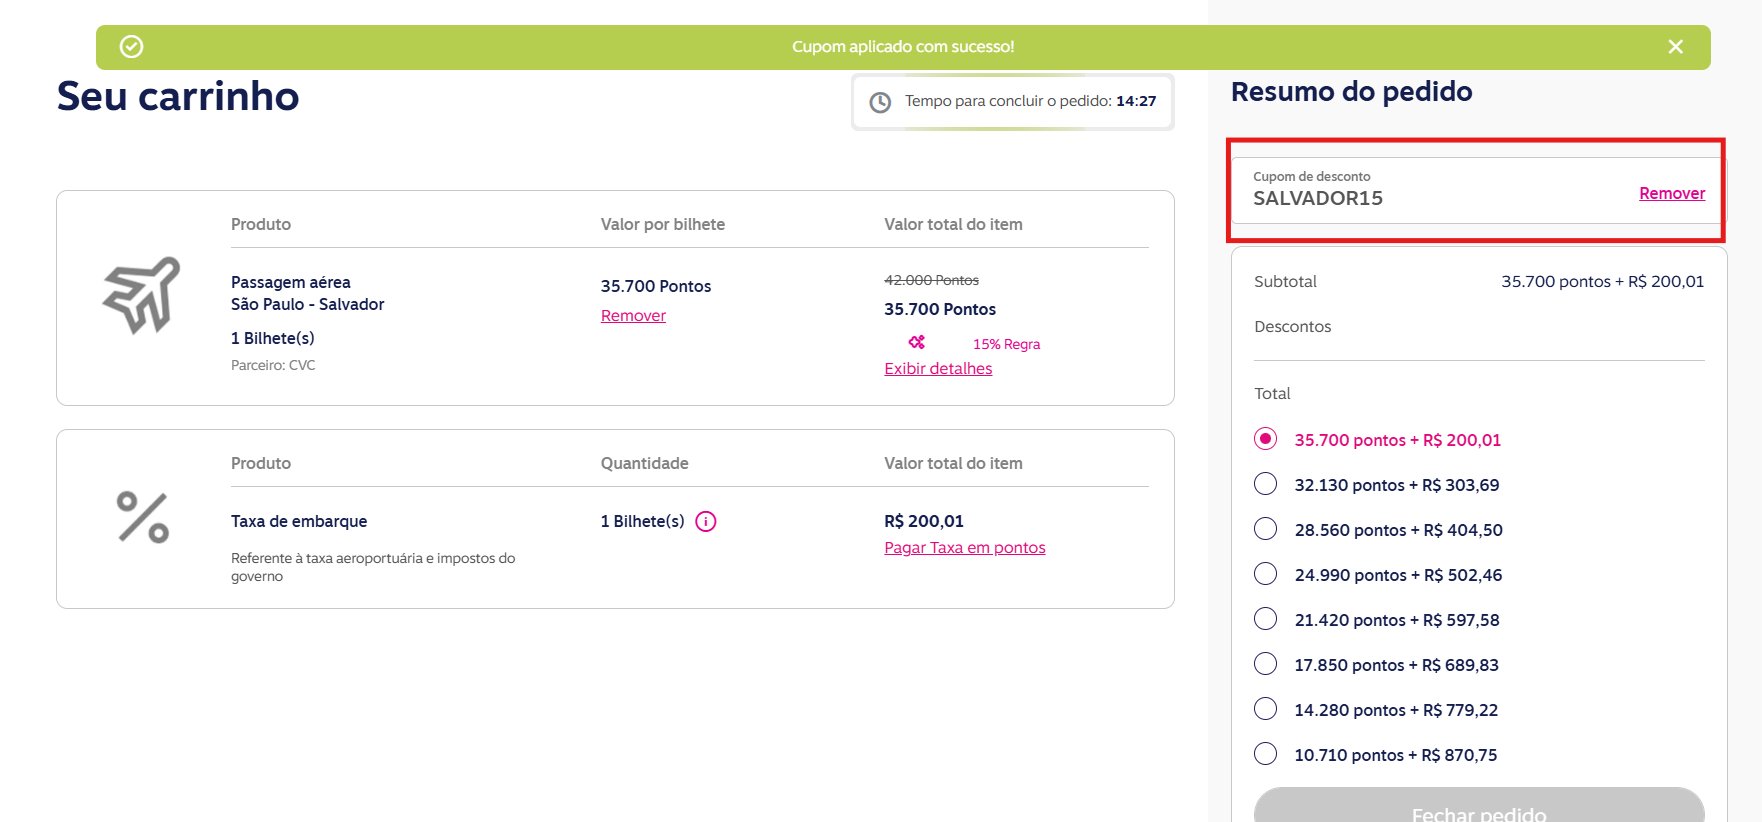1762x822 pixels.
Task: Click the strikethrough 42.000 Pontos price
Action: tap(931, 280)
